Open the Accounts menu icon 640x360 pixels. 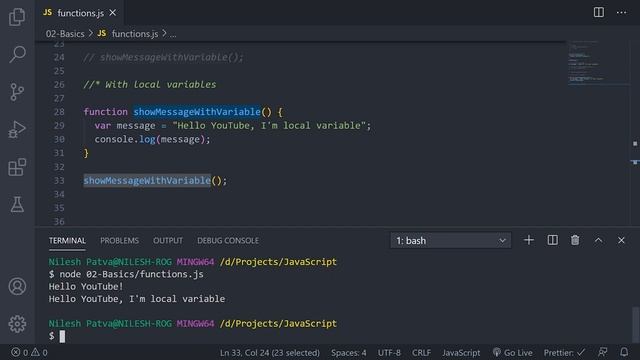(x=17, y=286)
